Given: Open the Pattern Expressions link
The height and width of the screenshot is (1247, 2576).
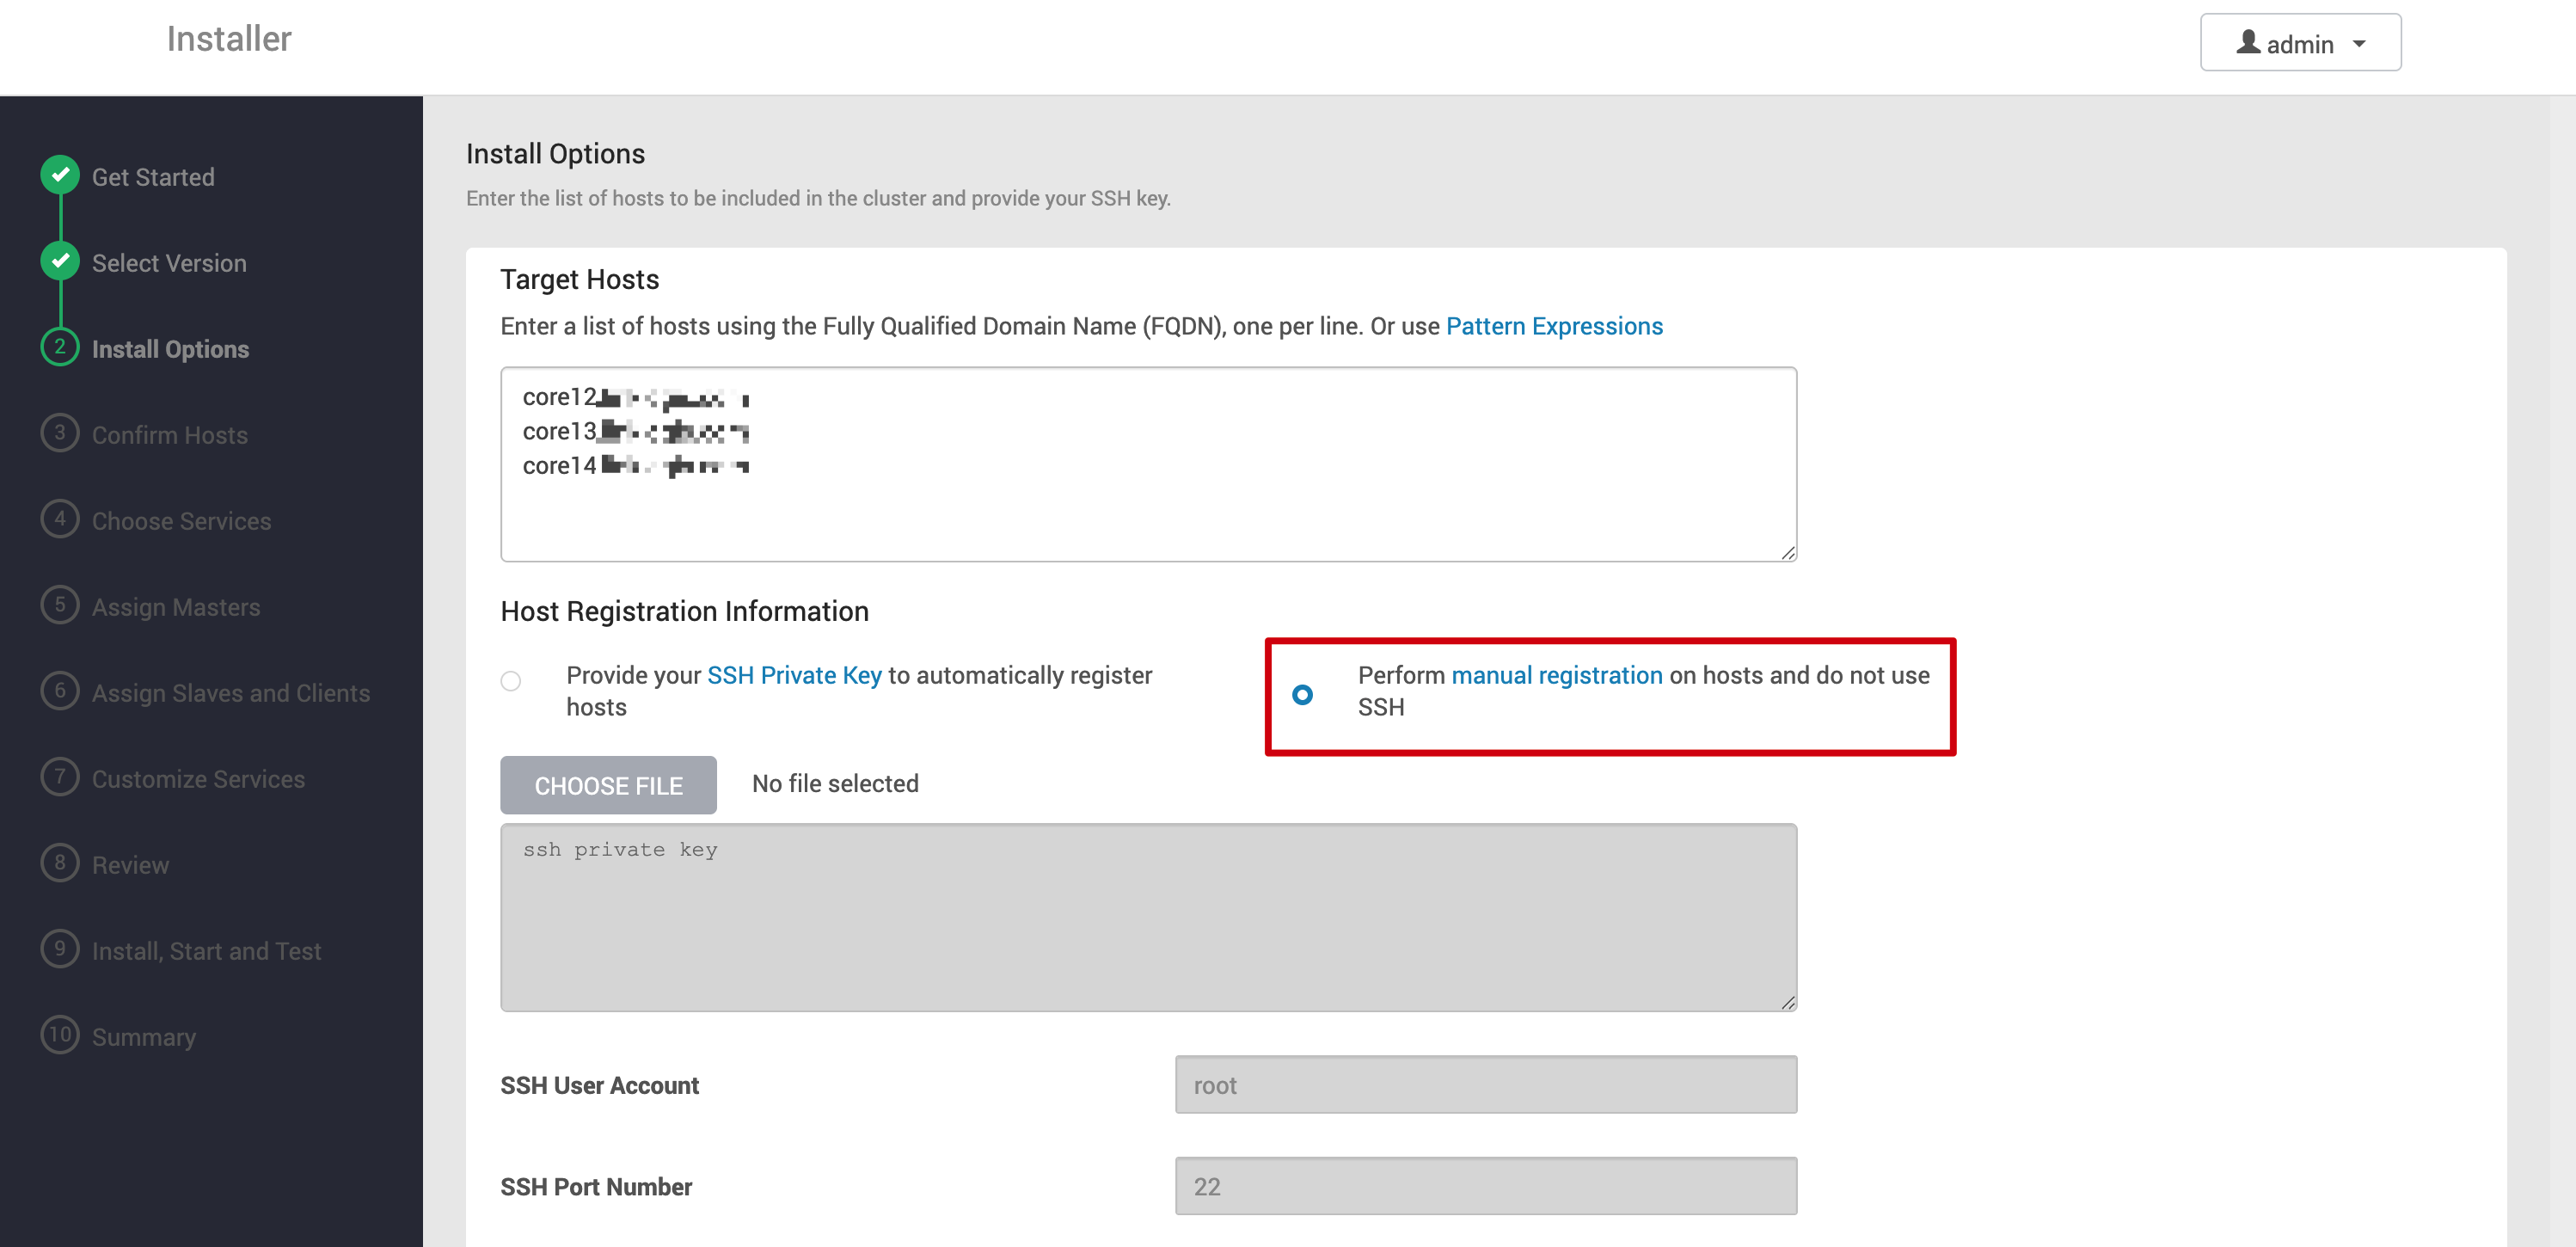Looking at the screenshot, I should [1554, 326].
